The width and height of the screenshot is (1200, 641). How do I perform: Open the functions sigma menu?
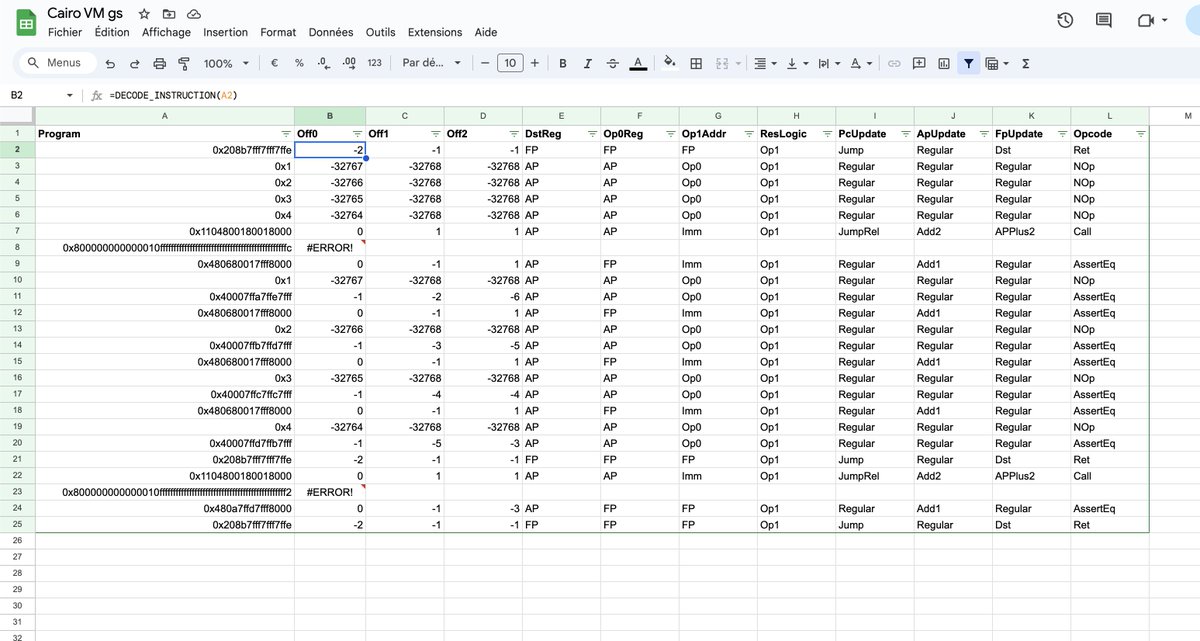point(1025,63)
